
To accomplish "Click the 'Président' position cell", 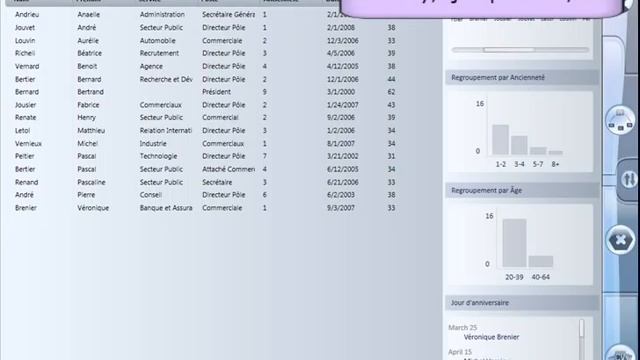I will [x=216, y=92].
